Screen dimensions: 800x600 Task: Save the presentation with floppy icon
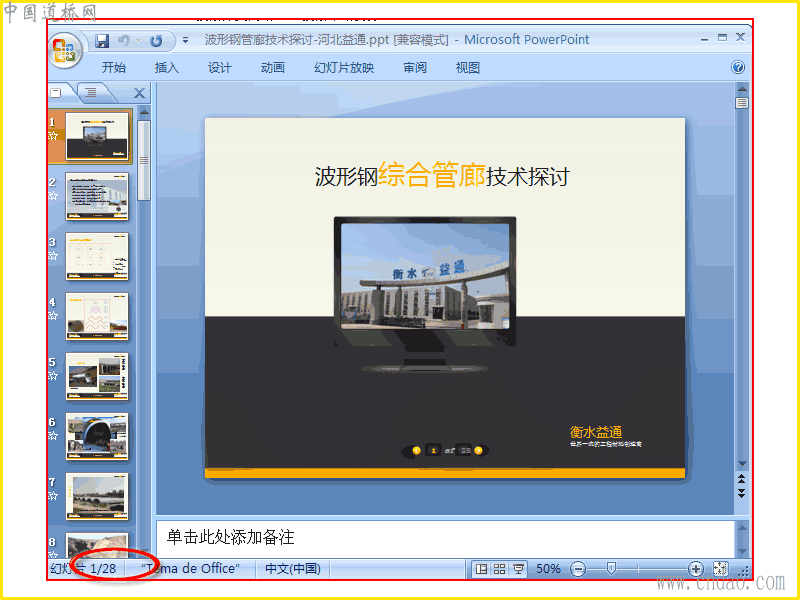tap(102, 40)
